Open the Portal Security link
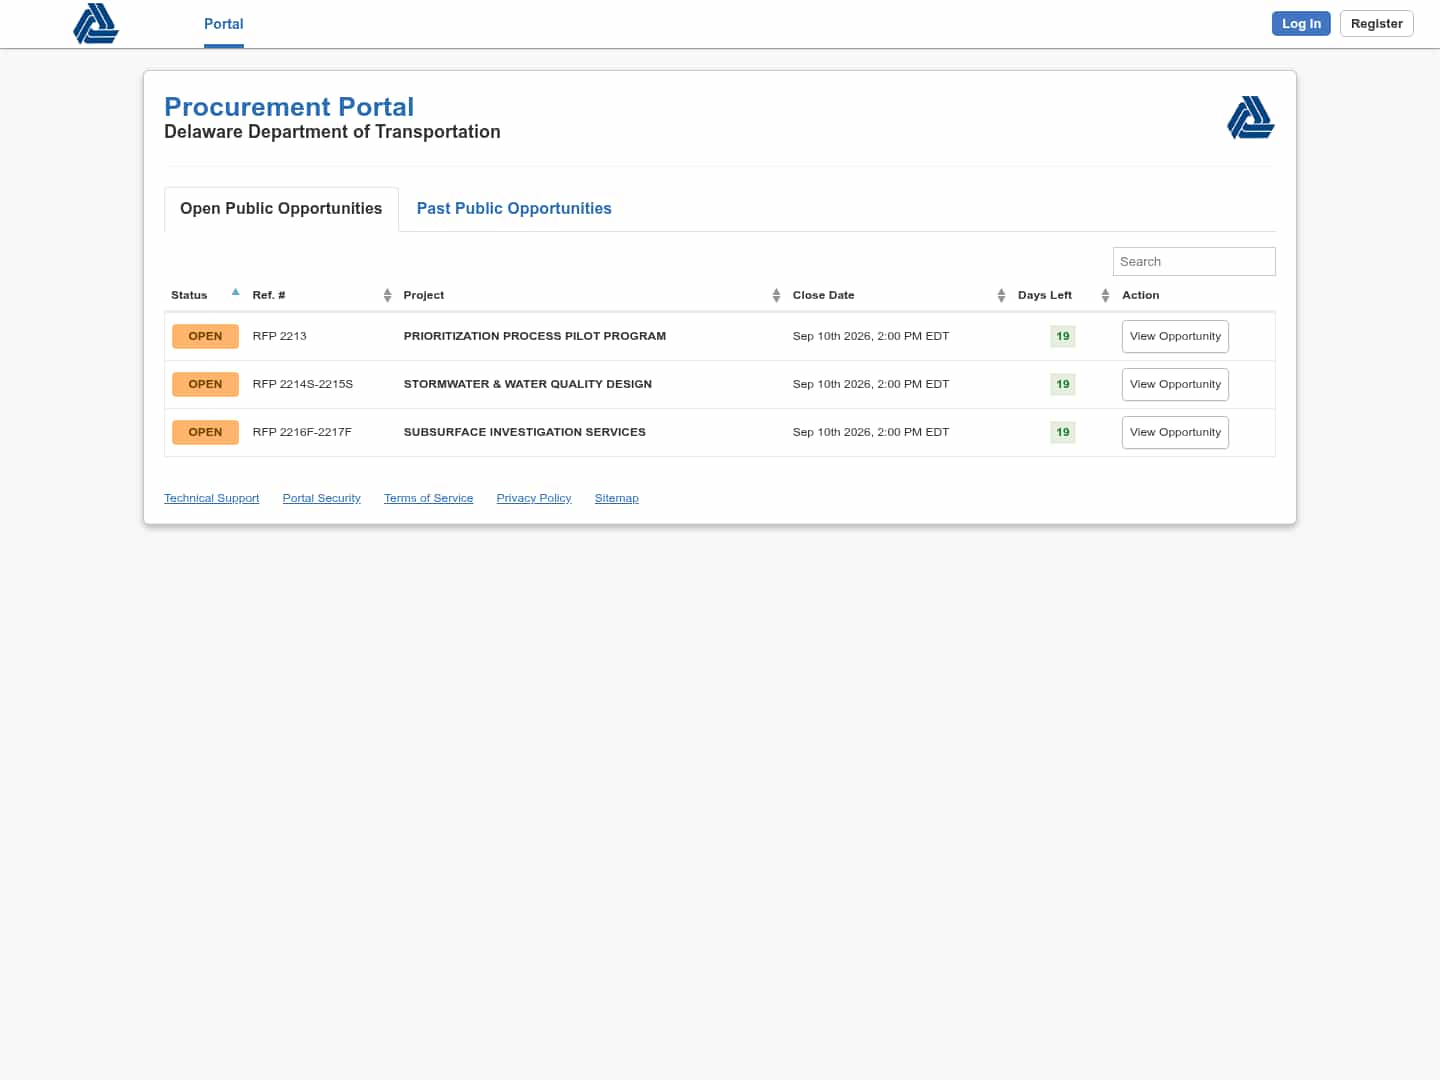The width and height of the screenshot is (1440, 1080). click(x=322, y=498)
